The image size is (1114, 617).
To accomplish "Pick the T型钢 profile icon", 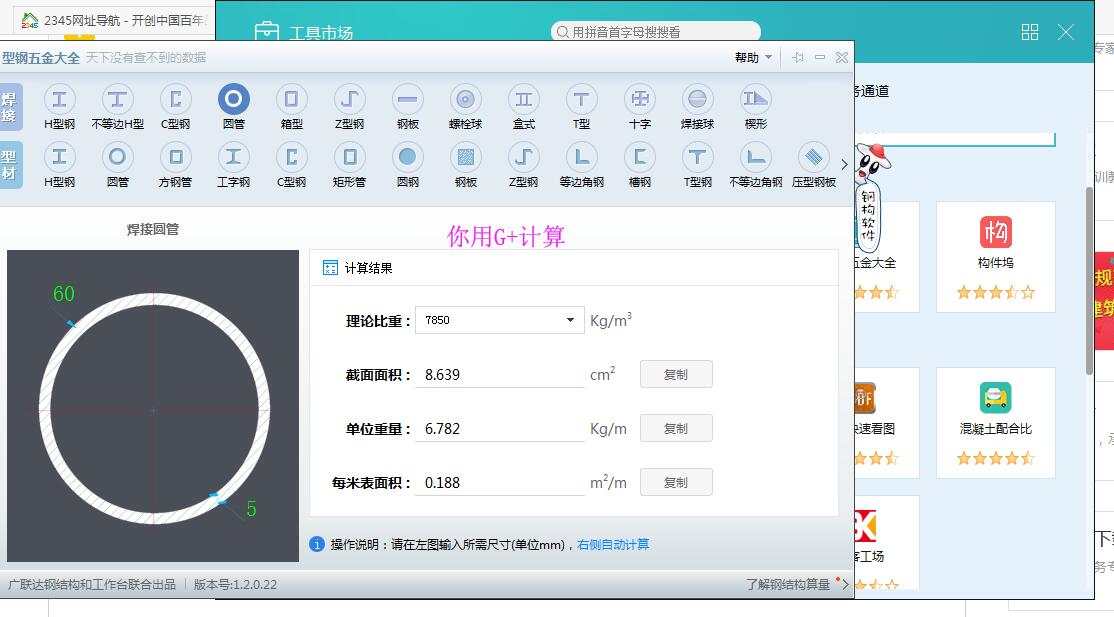I will [698, 157].
